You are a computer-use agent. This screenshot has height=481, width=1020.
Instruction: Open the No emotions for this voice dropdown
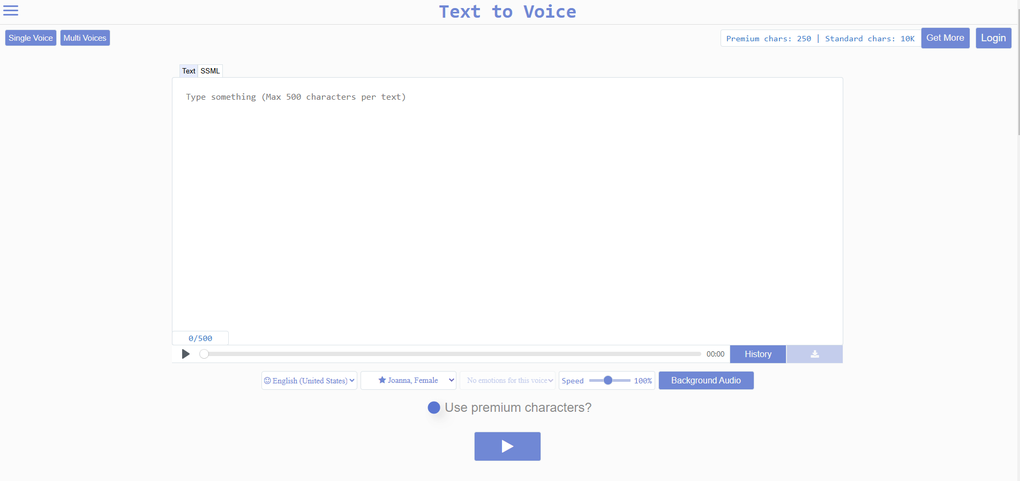pos(508,381)
